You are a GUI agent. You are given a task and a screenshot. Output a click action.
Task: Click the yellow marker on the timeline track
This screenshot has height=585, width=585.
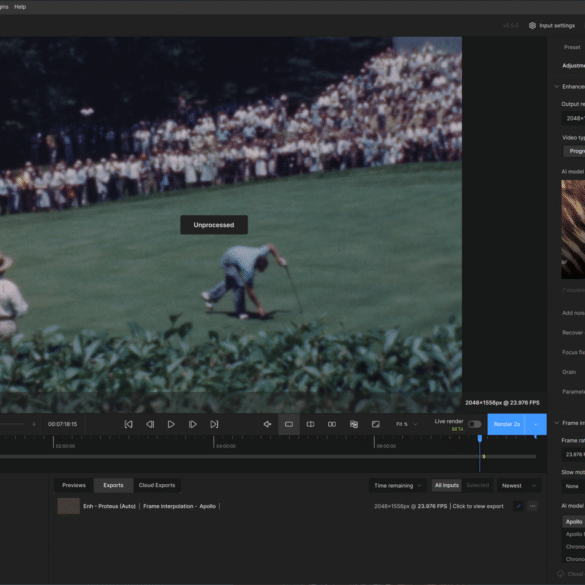(484, 456)
